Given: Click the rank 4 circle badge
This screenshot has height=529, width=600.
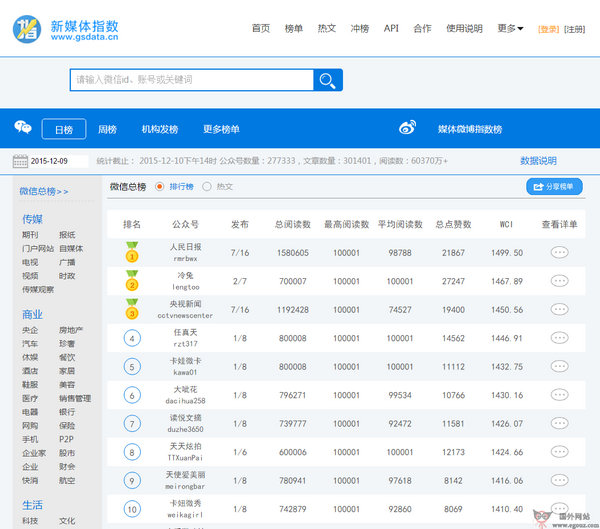Looking at the screenshot, I should [x=132, y=338].
